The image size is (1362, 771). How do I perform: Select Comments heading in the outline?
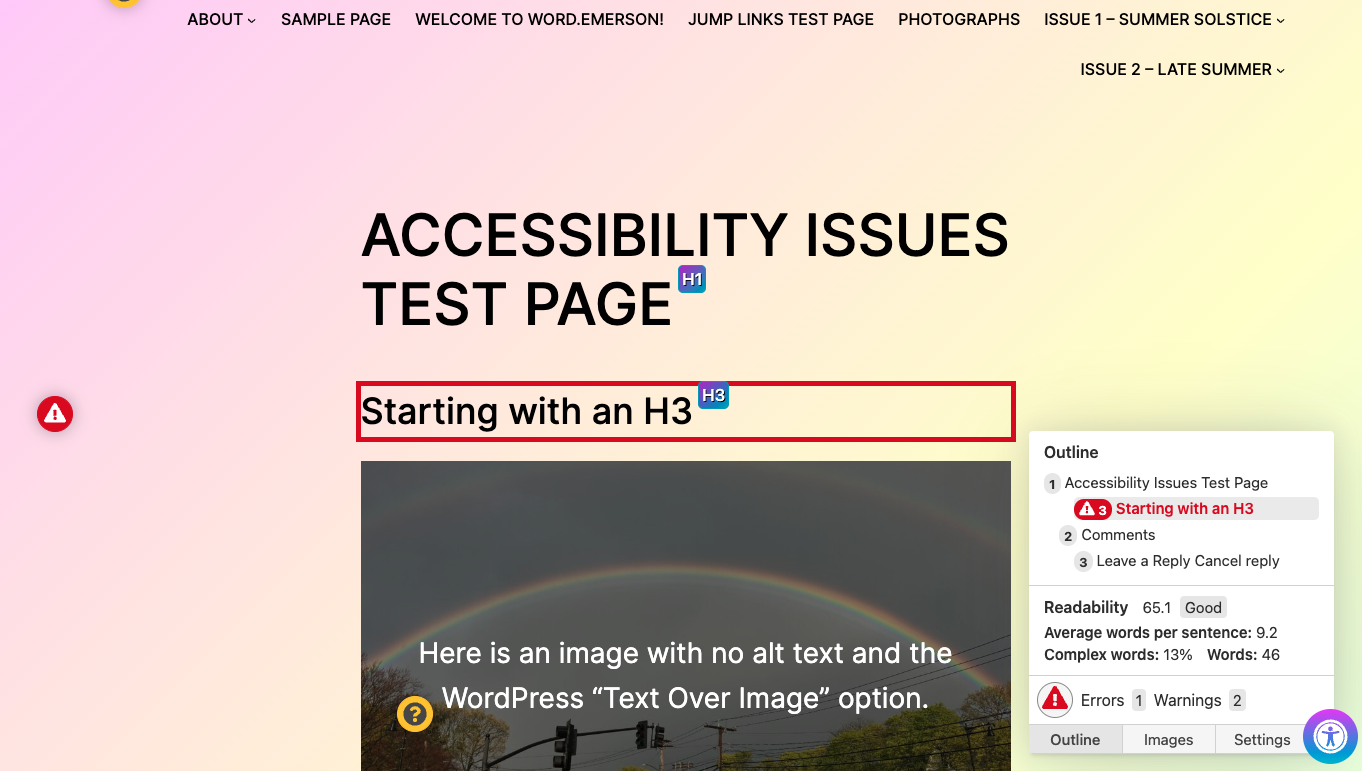pos(1118,535)
